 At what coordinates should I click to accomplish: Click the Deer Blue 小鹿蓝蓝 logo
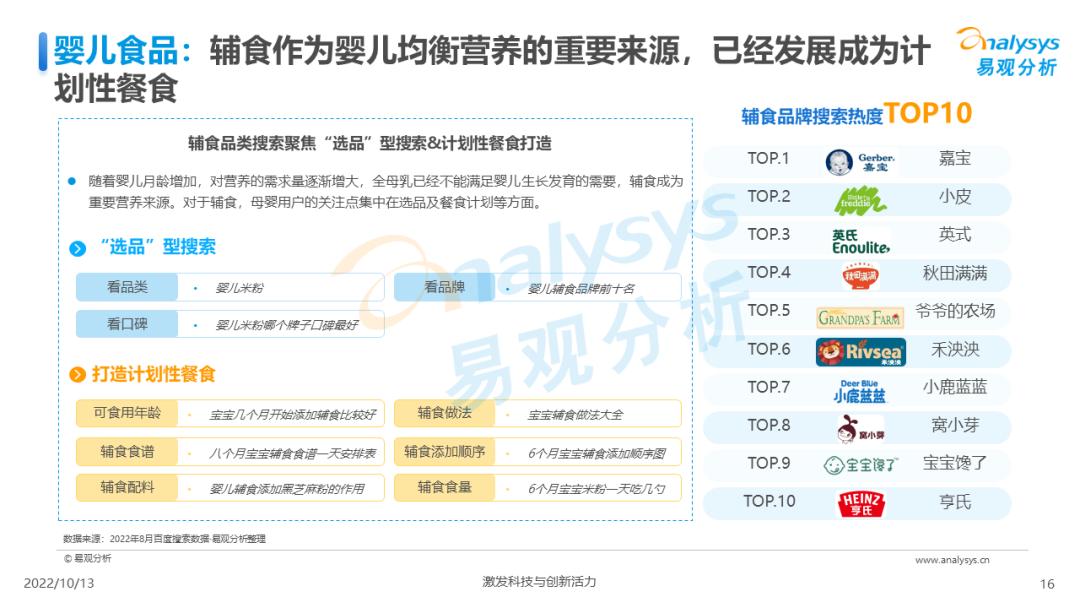pos(860,391)
